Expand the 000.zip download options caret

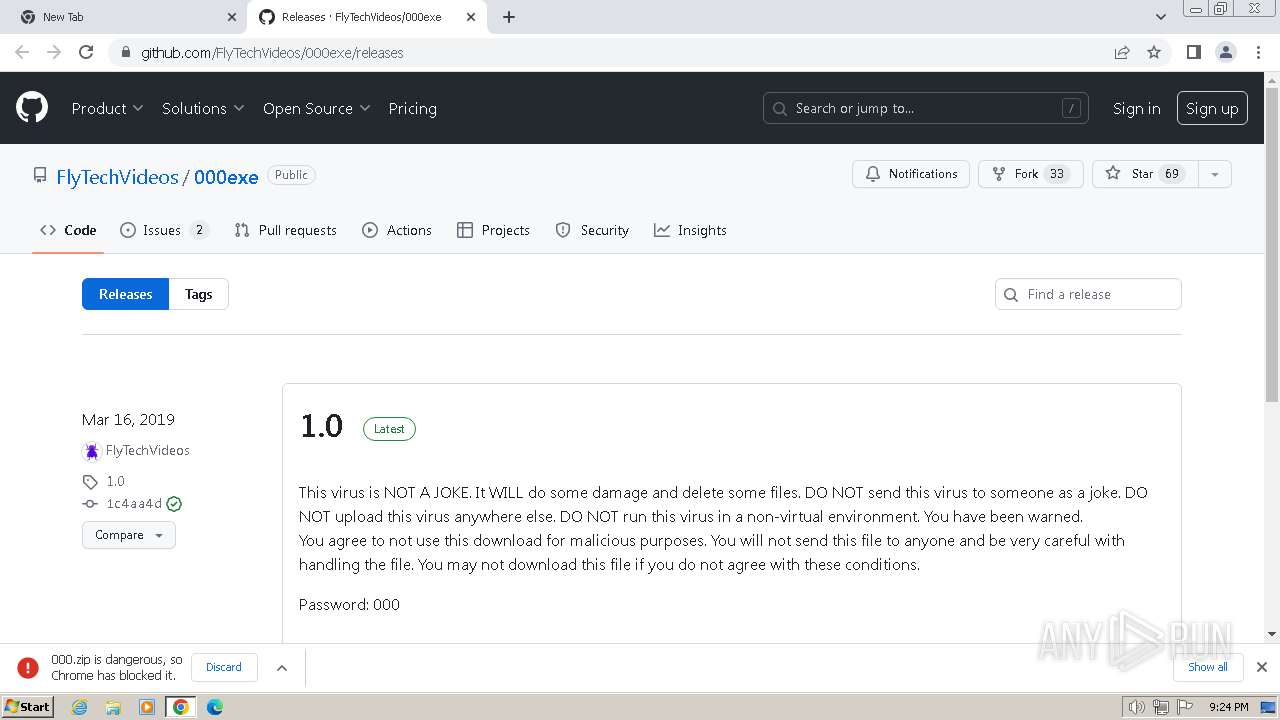[282, 667]
